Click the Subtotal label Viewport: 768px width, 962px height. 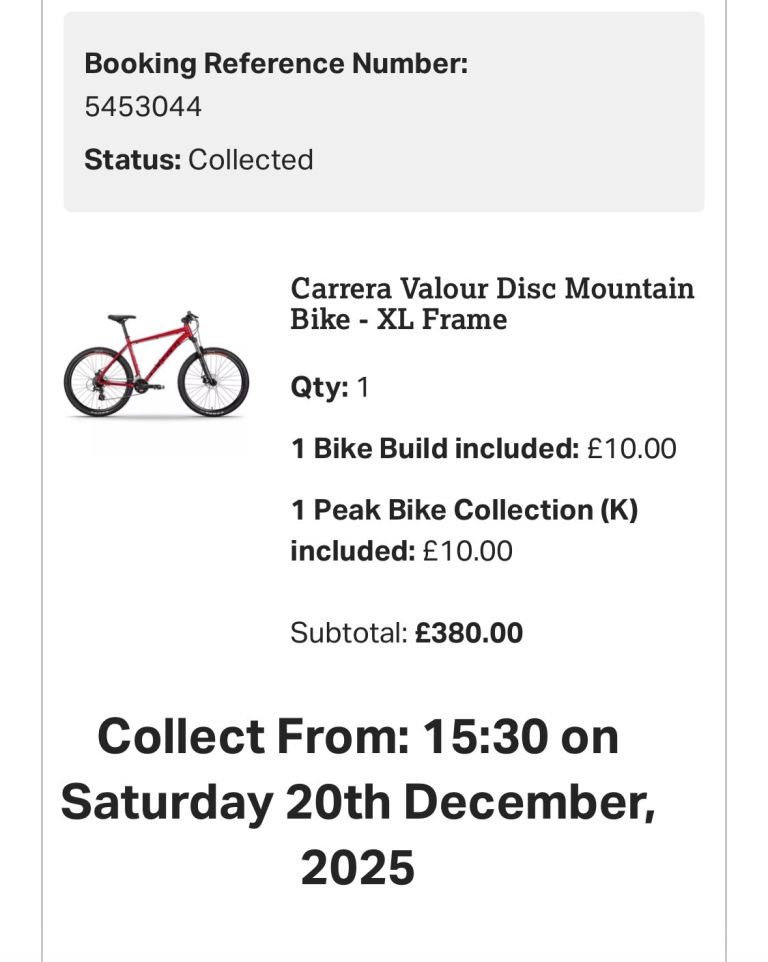(349, 633)
